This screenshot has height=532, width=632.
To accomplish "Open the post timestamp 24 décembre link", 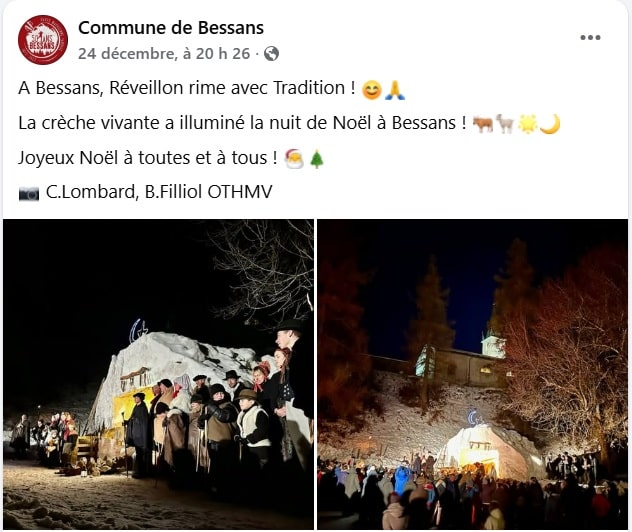I will [164, 54].
